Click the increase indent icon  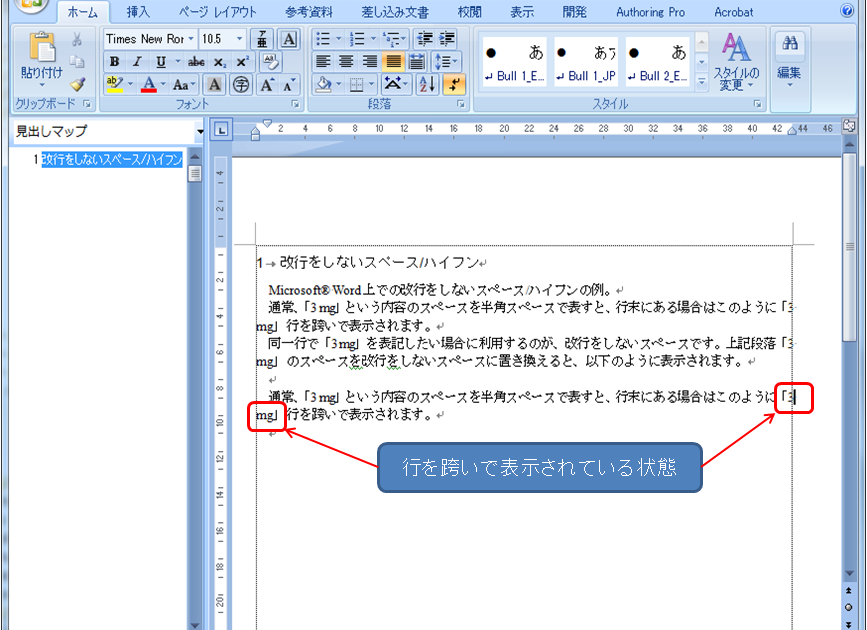(x=447, y=39)
